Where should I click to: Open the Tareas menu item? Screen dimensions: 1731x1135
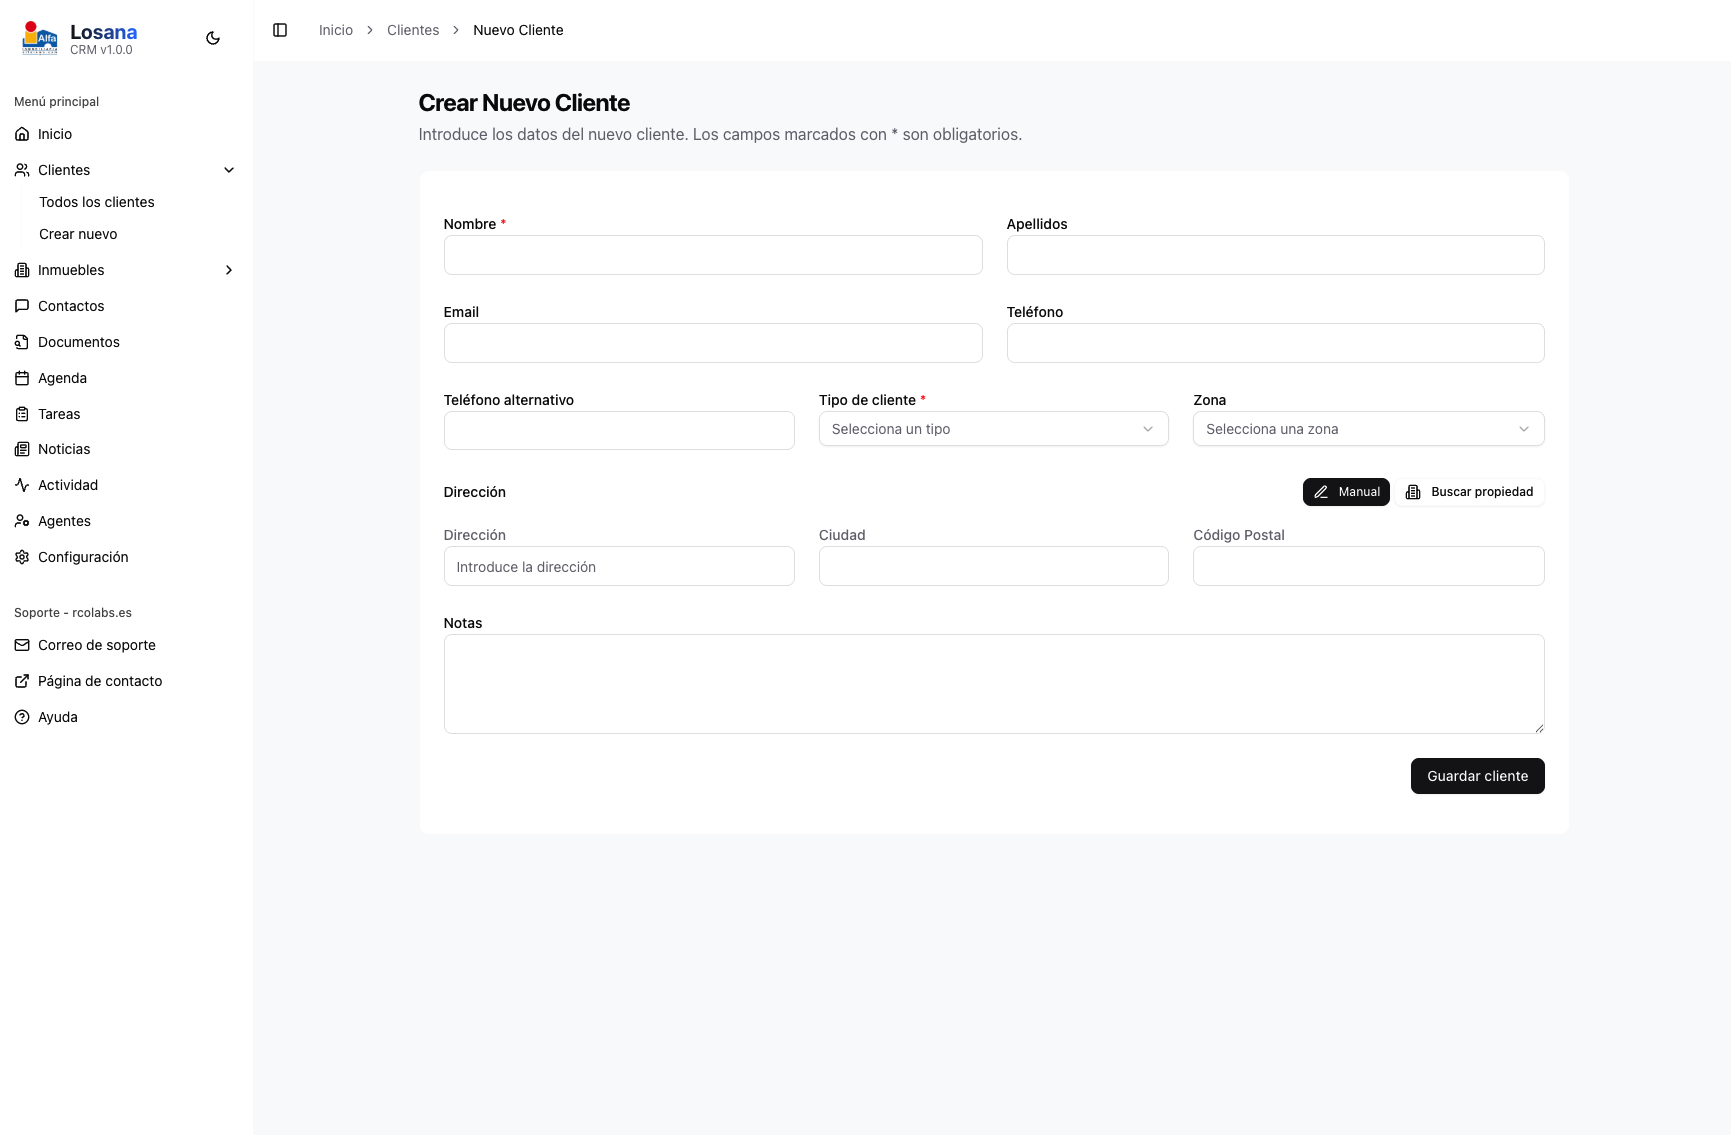coord(59,414)
